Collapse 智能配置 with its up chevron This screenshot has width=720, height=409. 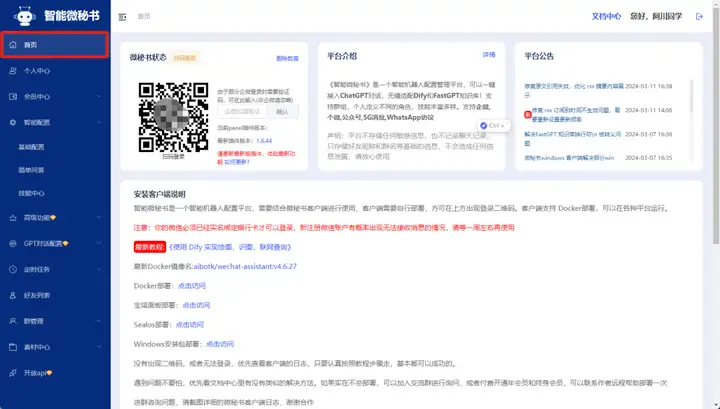click(x=99, y=123)
